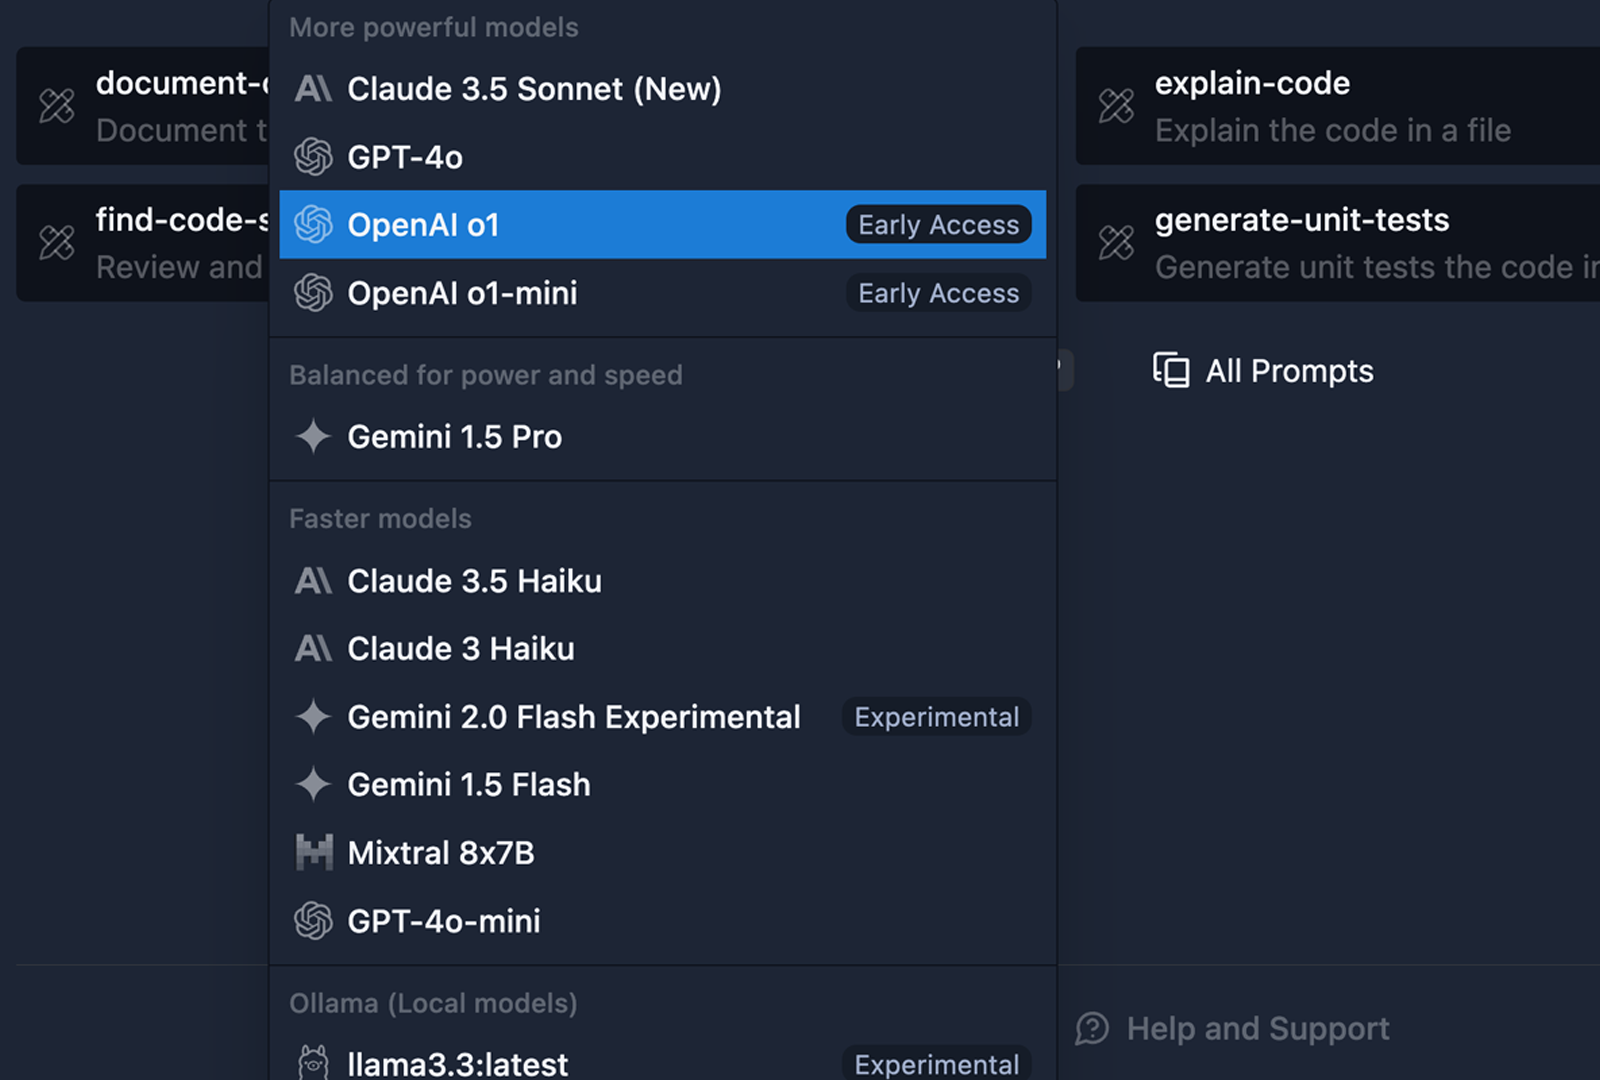Click the generate-unit-tests prompt icon

[1116, 242]
